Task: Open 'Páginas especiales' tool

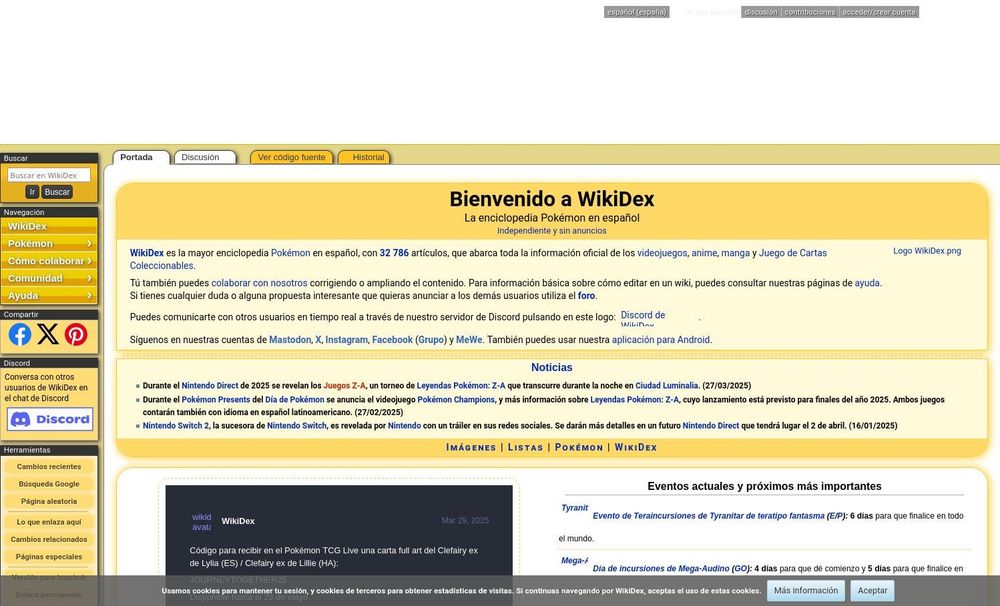Action: [x=49, y=556]
